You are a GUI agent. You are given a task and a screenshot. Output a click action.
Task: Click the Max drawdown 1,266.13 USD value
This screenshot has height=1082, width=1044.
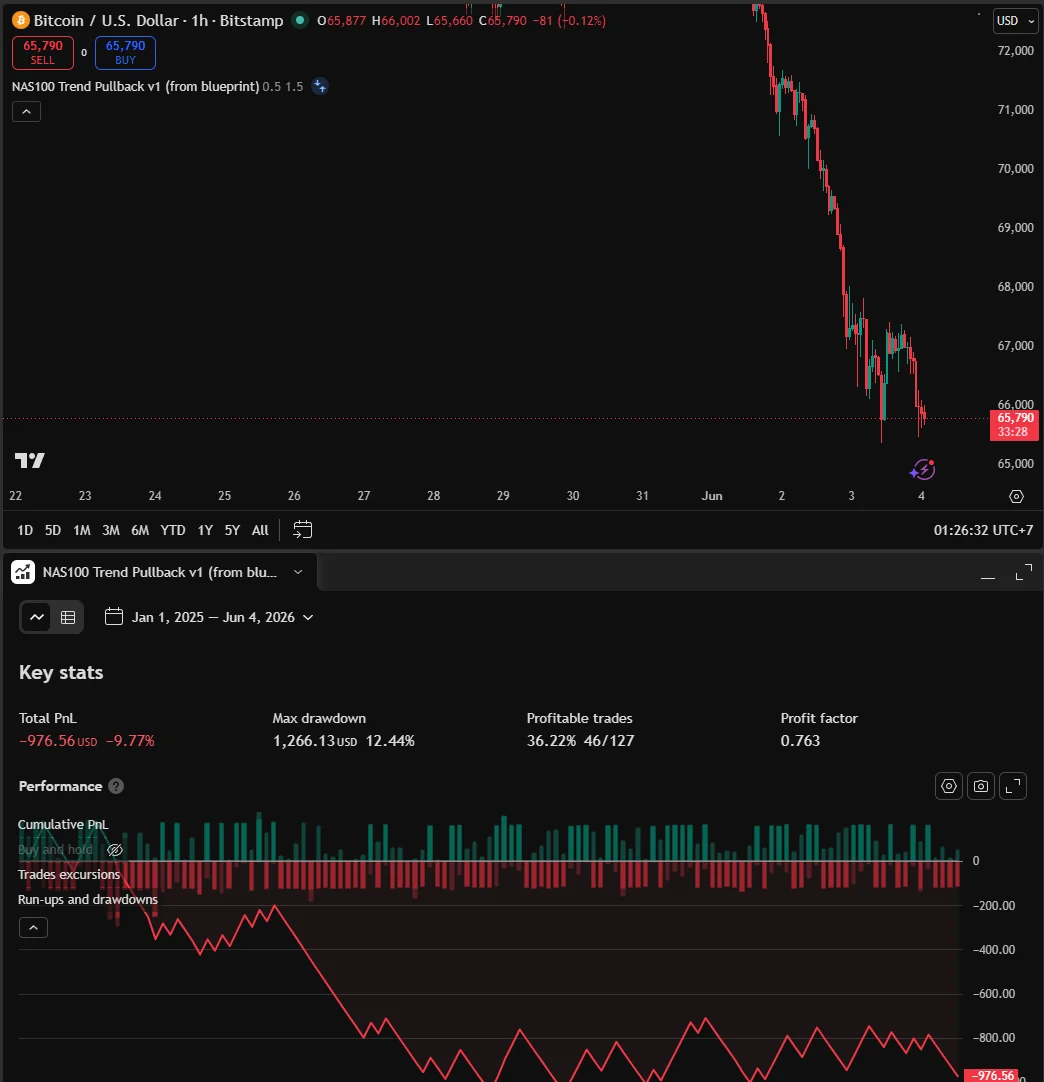(x=315, y=740)
